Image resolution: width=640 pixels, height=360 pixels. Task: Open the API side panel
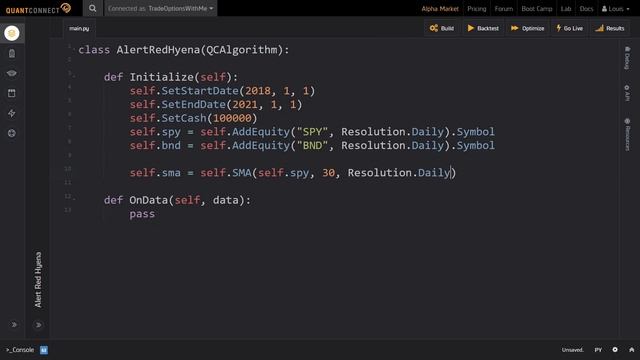point(627,93)
